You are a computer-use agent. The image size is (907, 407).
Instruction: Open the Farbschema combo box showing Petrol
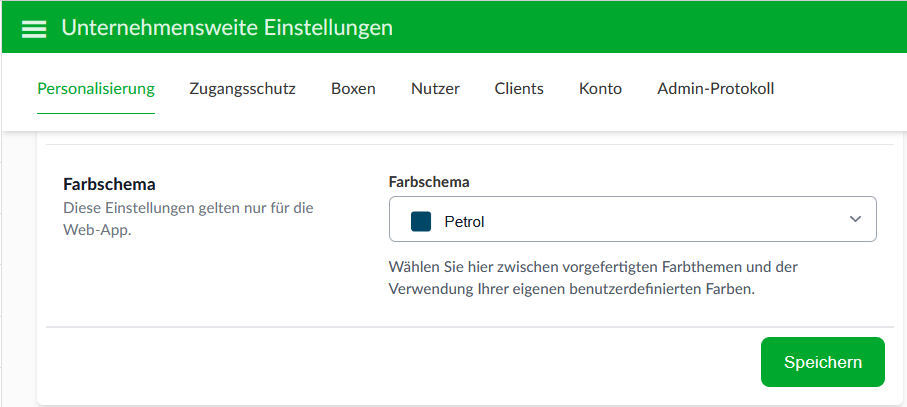632,219
